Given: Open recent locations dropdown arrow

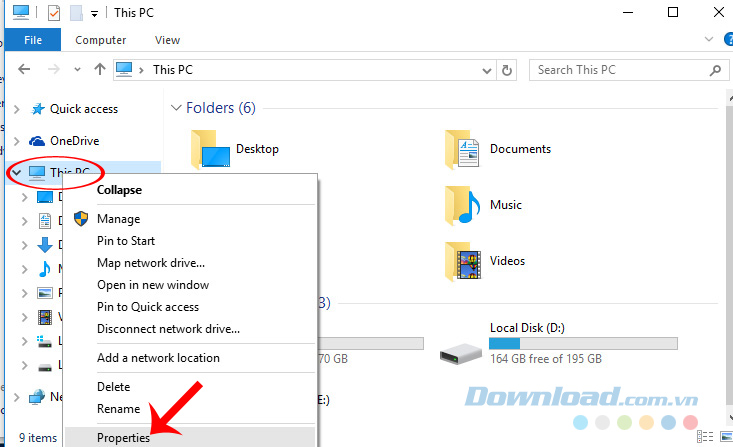Looking at the screenshot, I should 77,70.
